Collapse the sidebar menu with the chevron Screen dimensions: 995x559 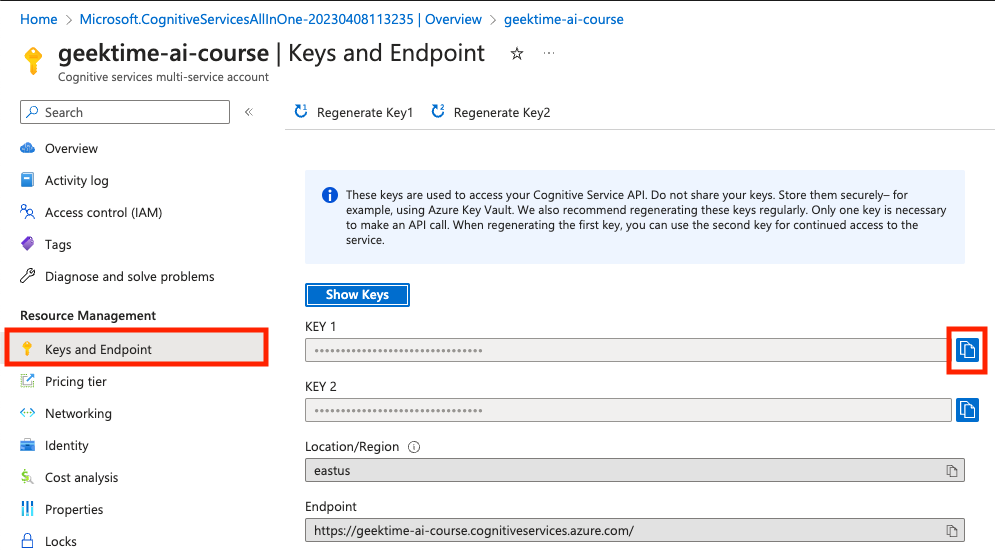click(249, 112)
